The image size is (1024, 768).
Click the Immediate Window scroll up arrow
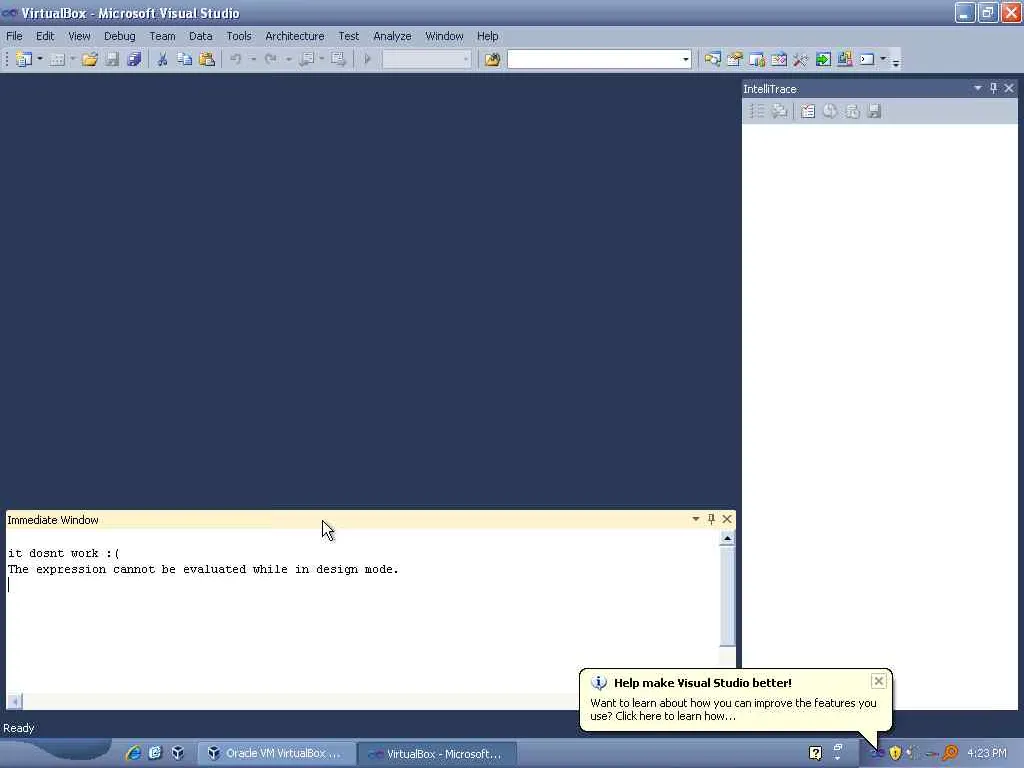point(727,538)
